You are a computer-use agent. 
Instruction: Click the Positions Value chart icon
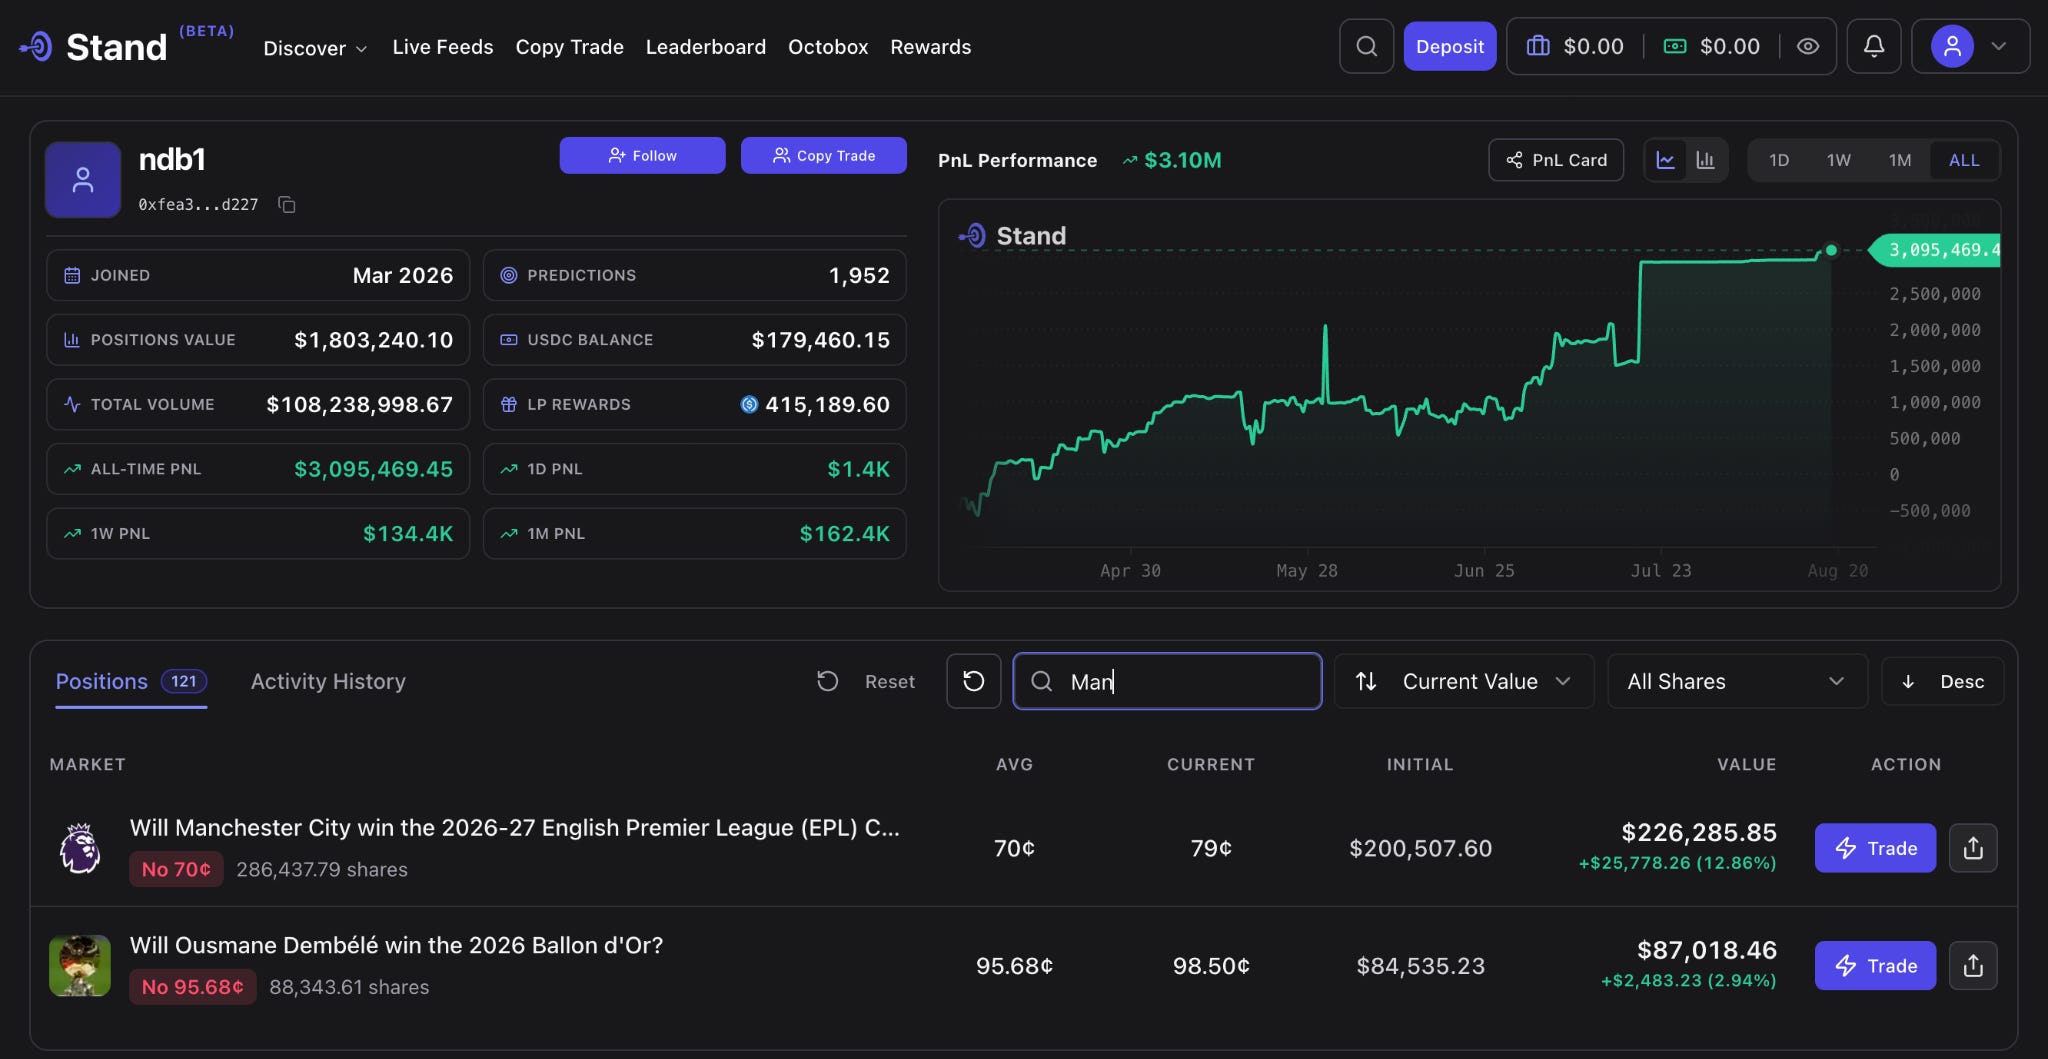click(72, 340)
